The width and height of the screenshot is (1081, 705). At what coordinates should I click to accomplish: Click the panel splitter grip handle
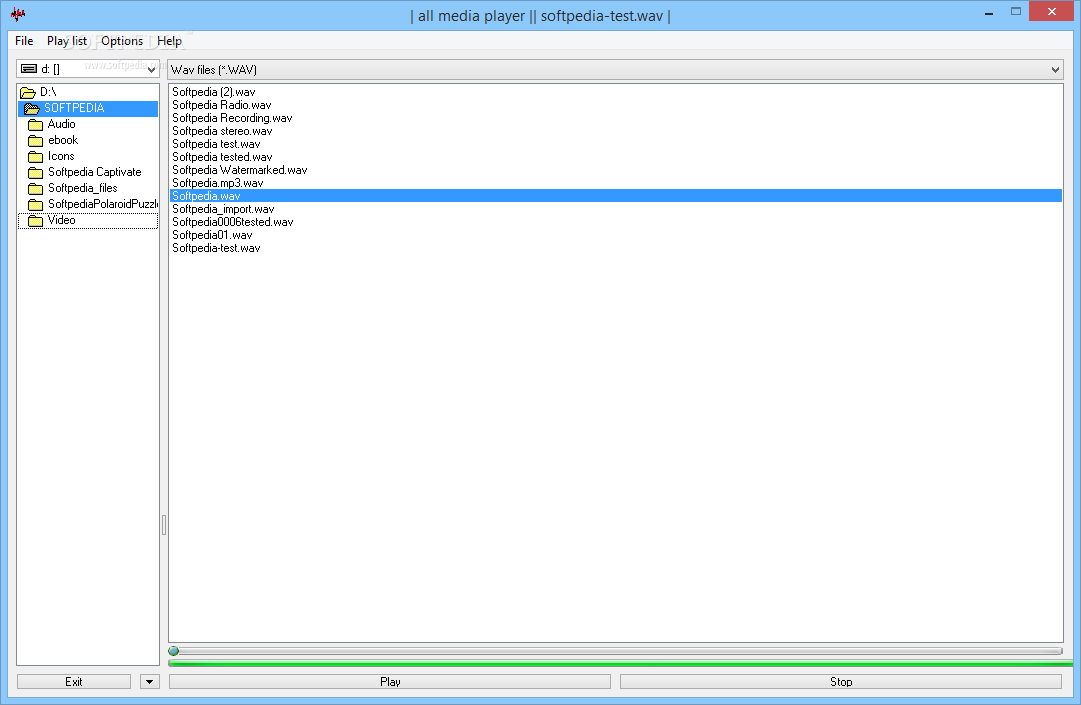(x=163, y=525)
